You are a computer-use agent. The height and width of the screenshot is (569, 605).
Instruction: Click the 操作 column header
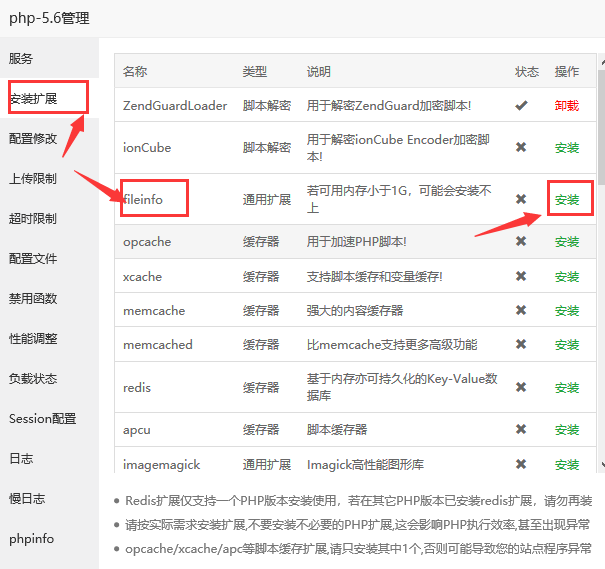[x=567, y=71]
